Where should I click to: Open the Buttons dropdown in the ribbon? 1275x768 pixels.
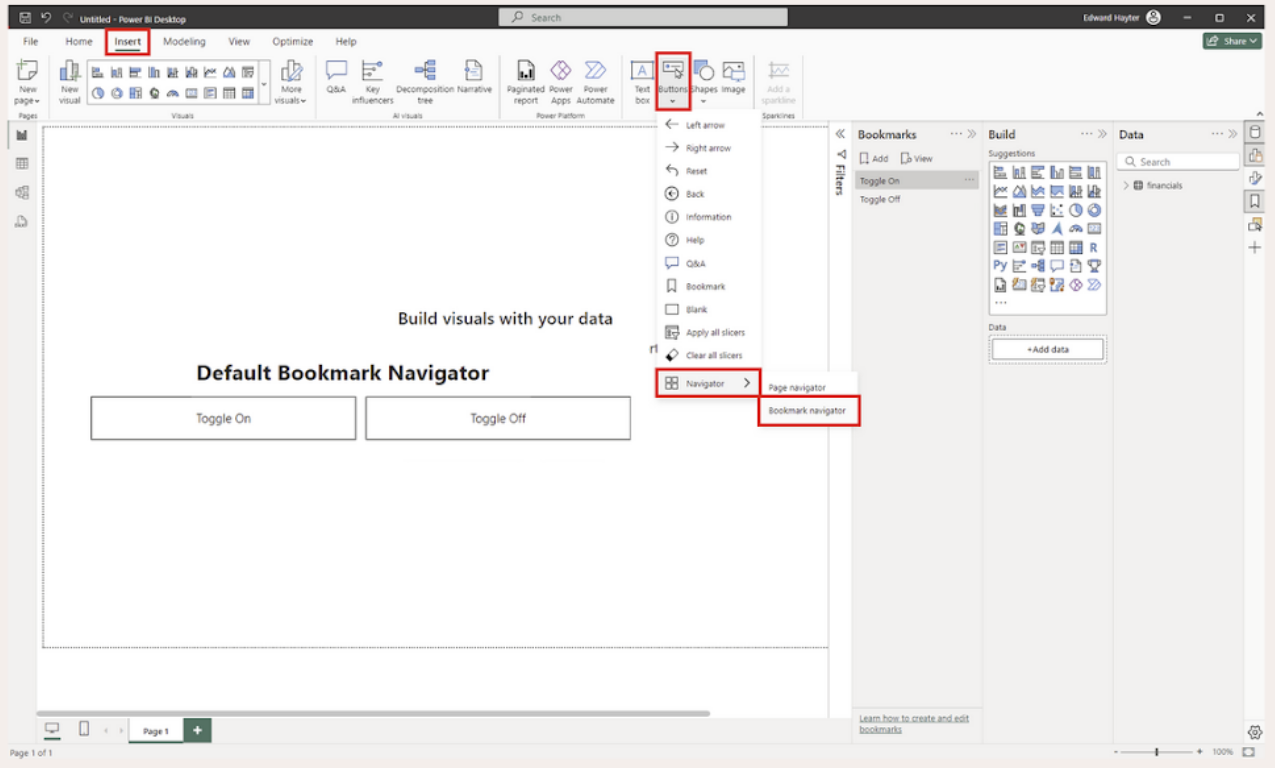coord(673,101)
